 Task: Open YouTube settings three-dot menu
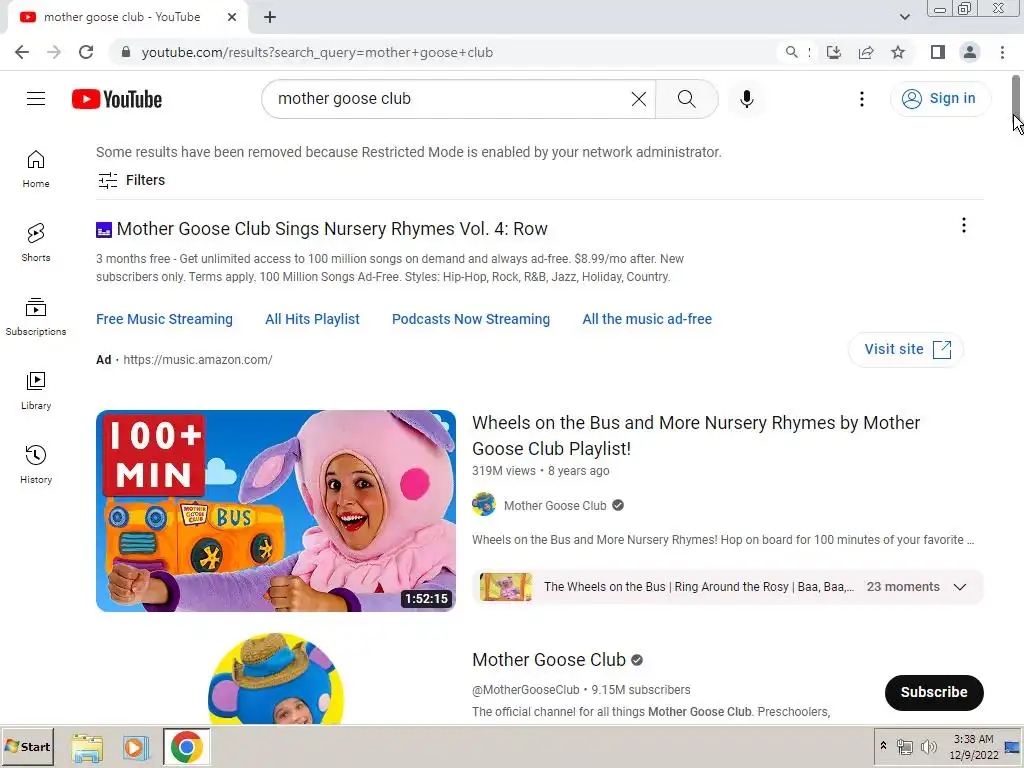(x=861, y=99)
